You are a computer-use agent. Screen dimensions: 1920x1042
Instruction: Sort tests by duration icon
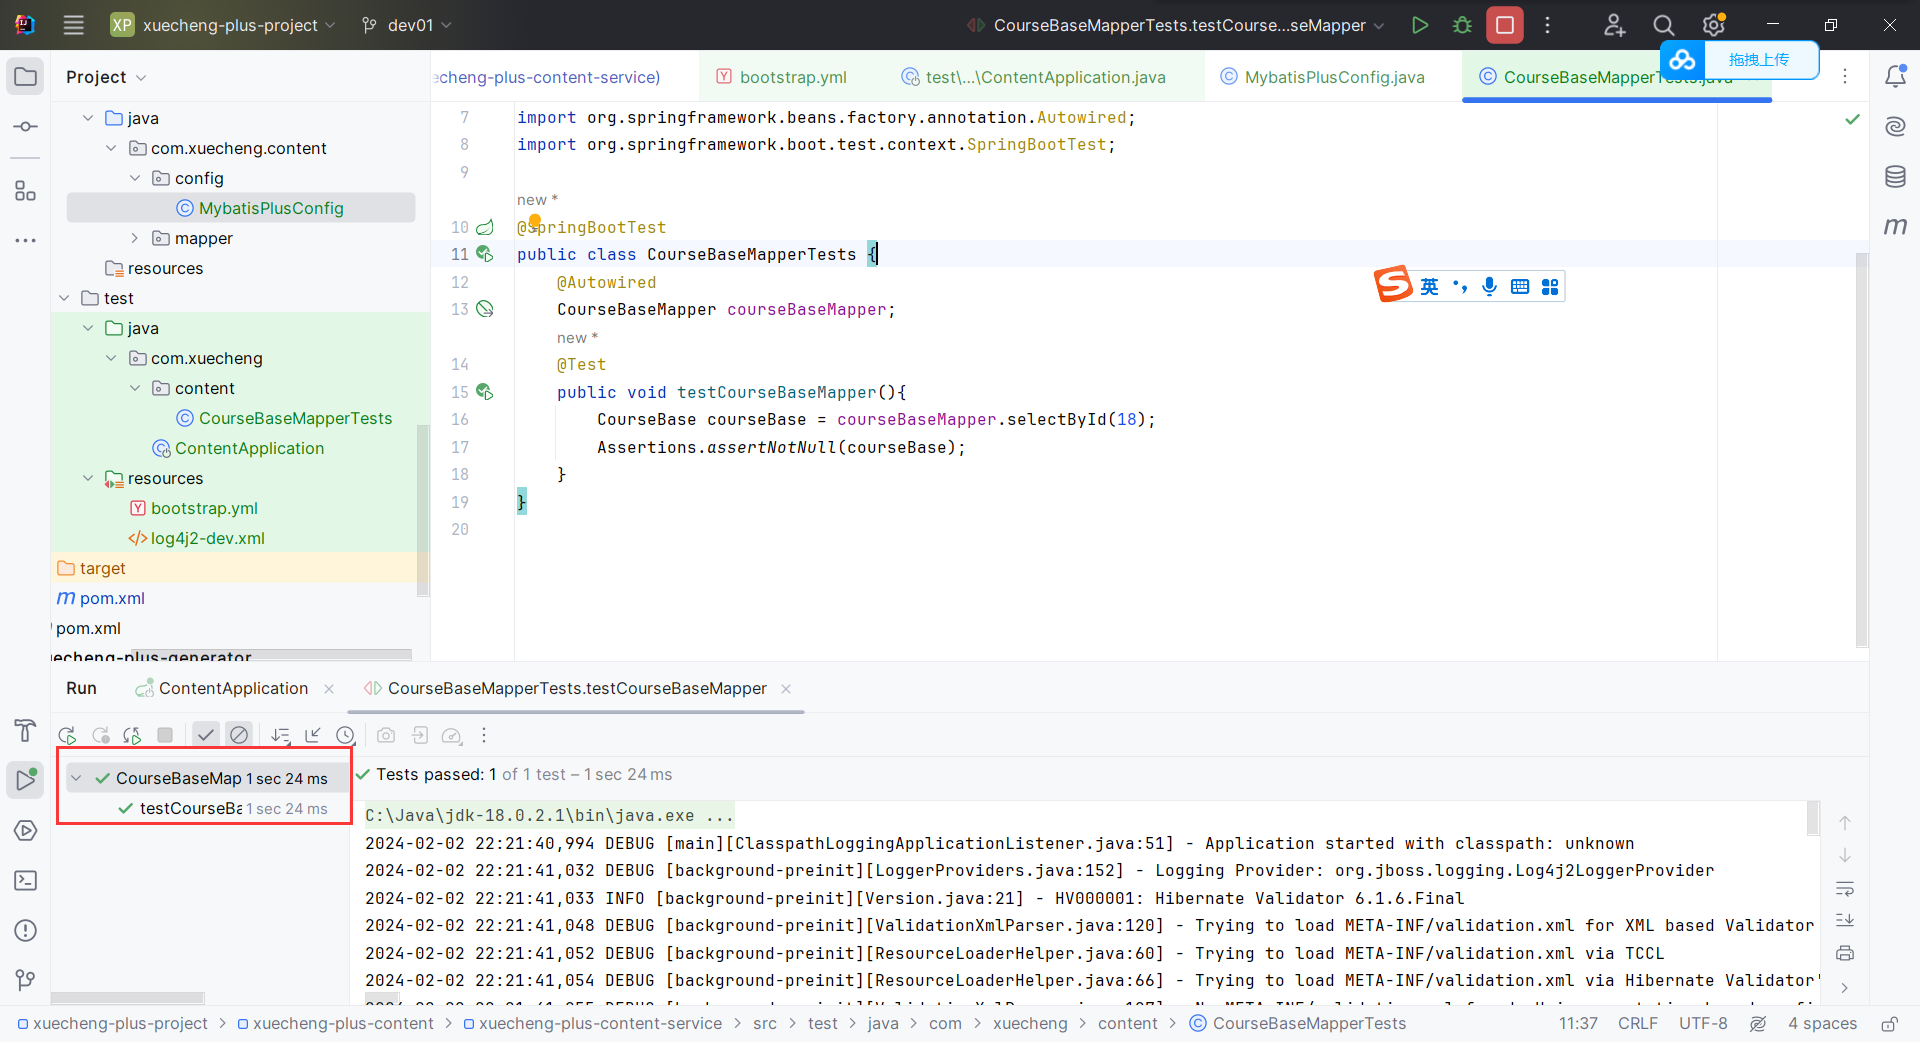281,735
